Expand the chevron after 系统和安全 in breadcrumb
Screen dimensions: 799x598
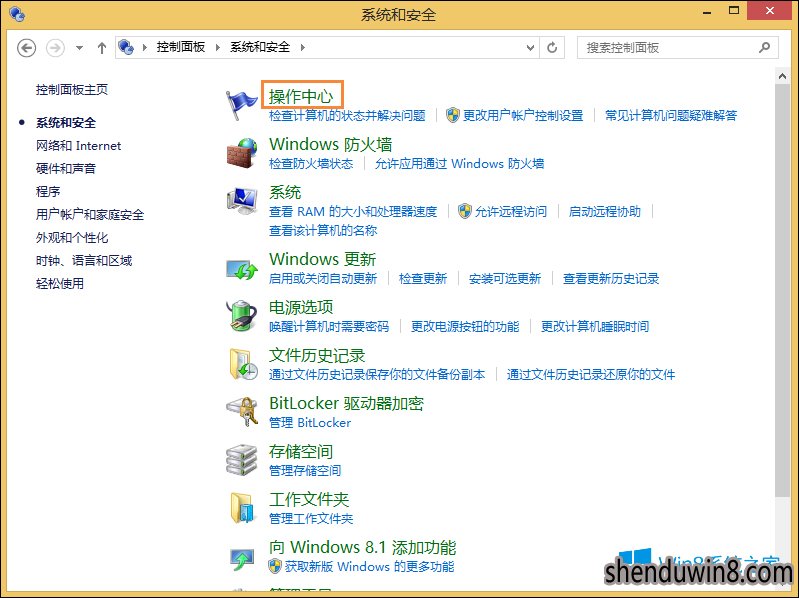tap(303, 47)
